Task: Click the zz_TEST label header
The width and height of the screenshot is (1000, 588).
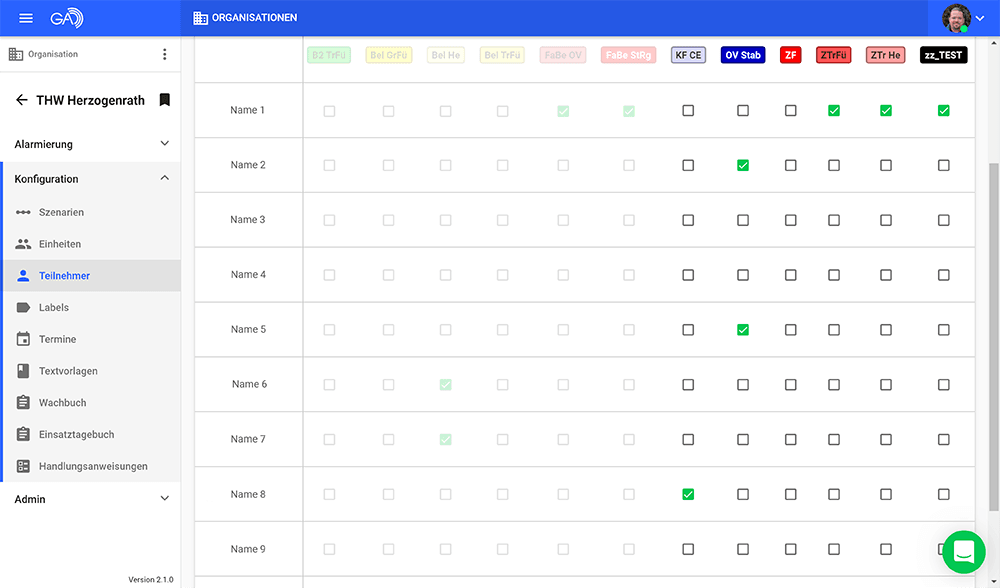Action: (943, 55)
